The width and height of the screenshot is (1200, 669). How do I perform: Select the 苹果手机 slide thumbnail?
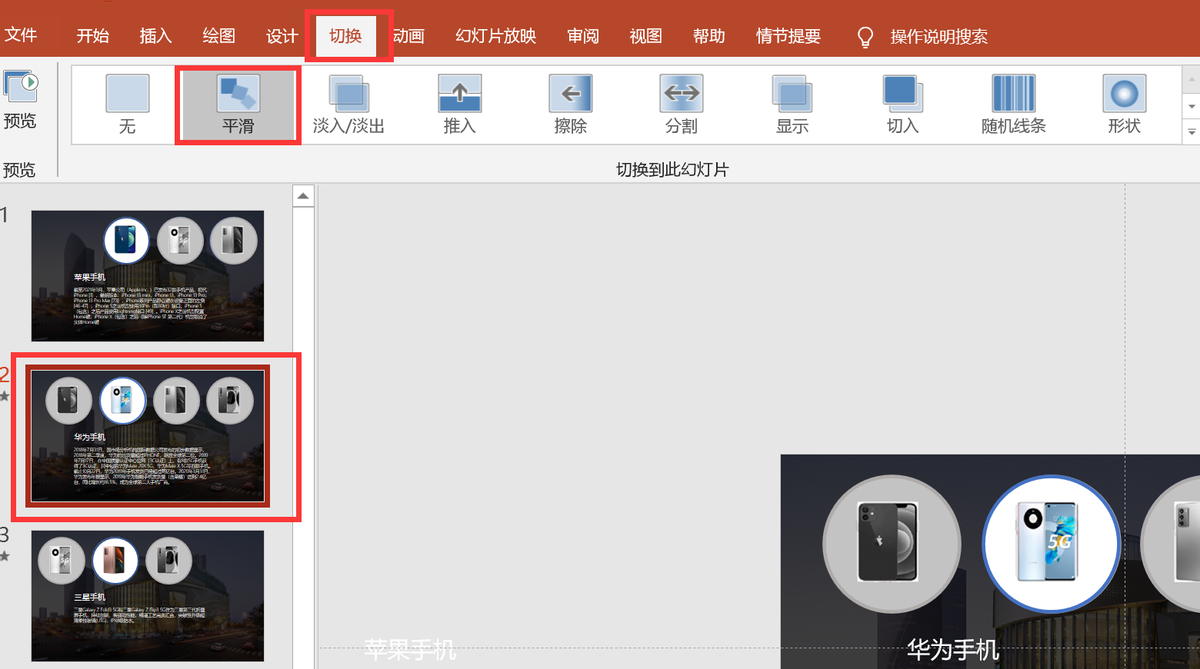tap(147, 275)
